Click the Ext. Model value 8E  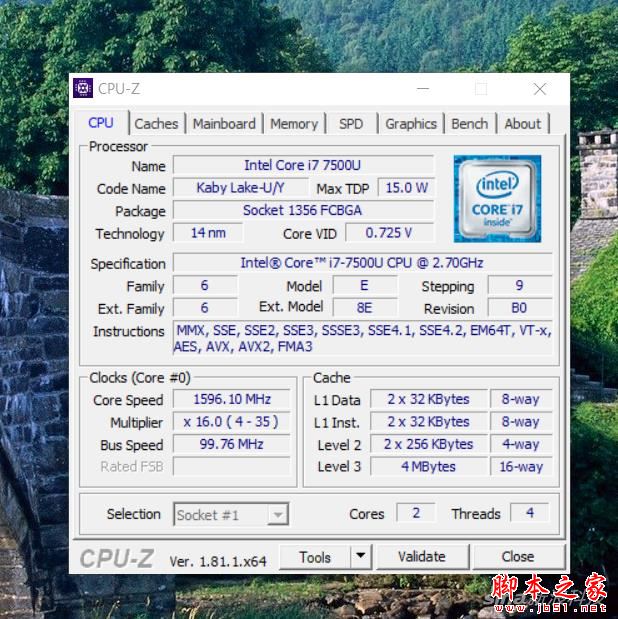[x=364, y=308]
